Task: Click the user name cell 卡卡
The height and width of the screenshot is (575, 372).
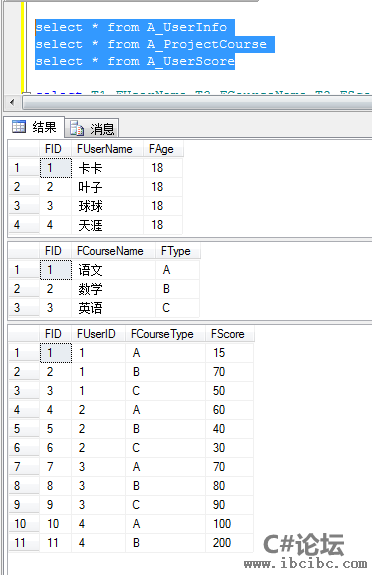Action: tap(107, 168)
